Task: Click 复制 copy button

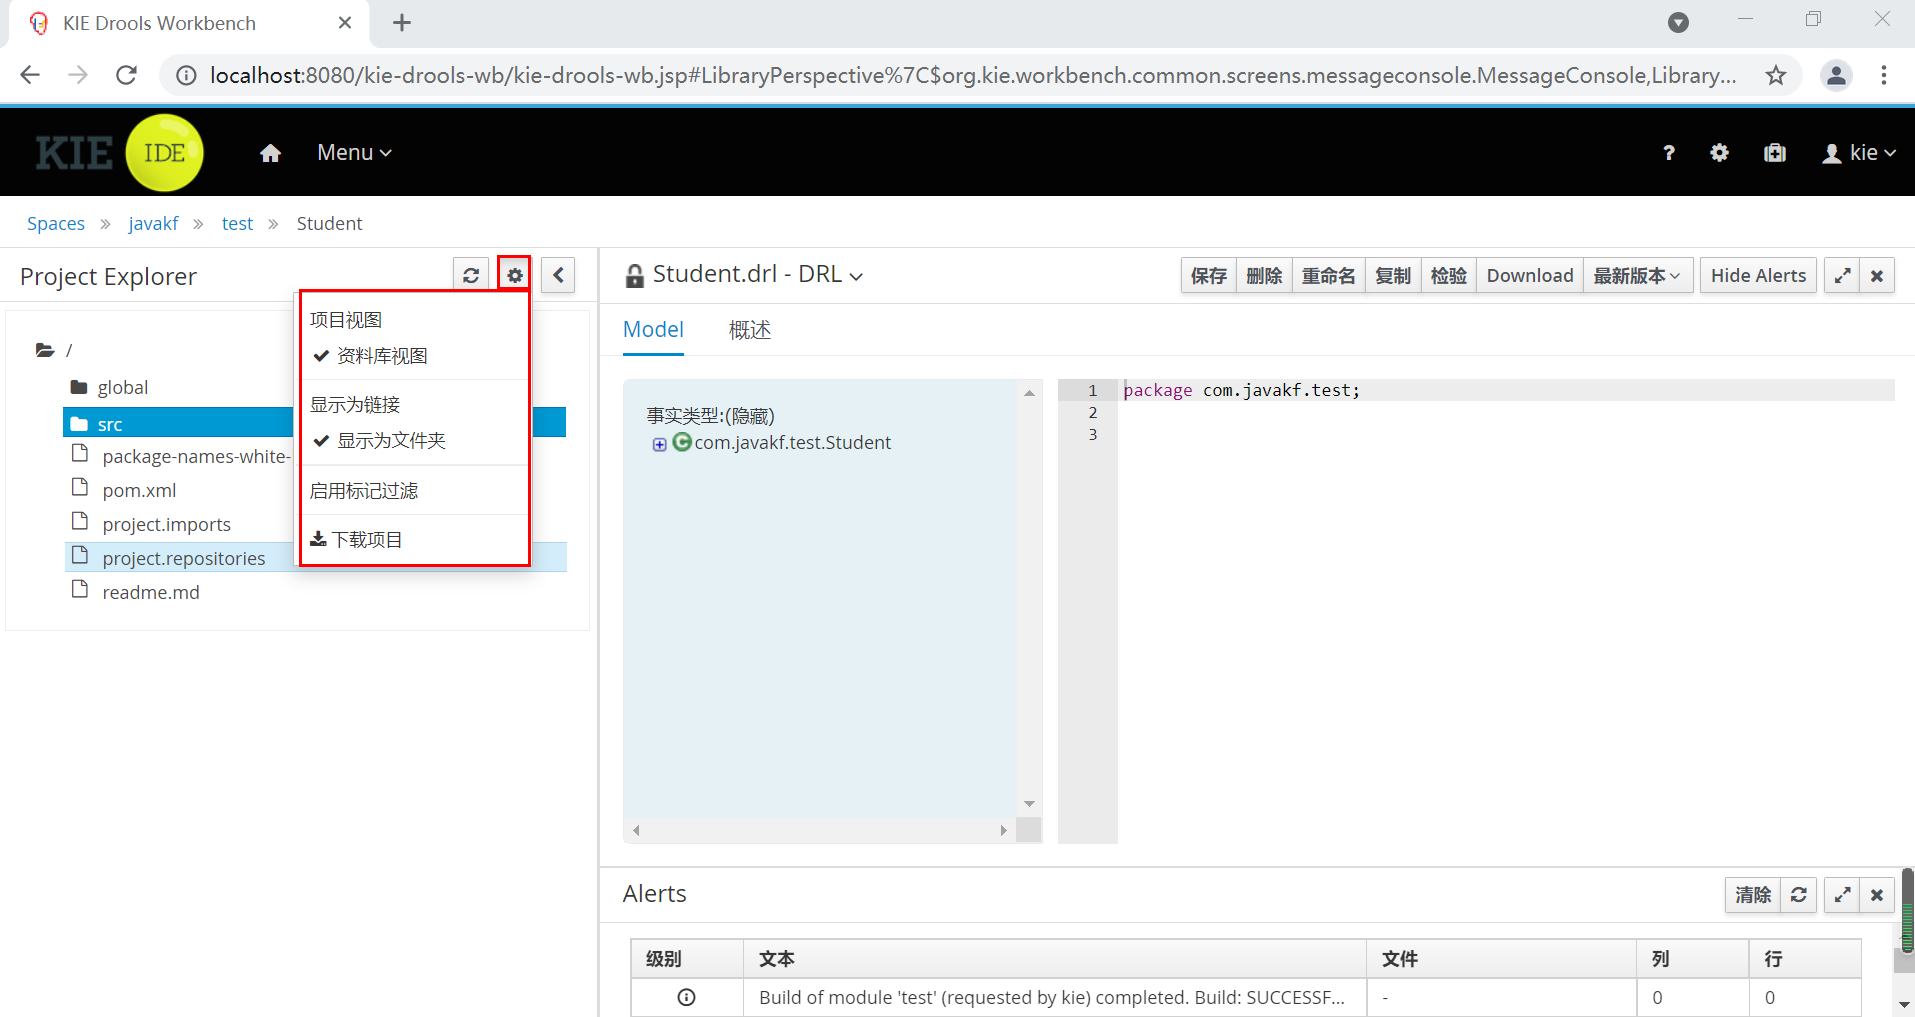Action: point(1393,275)
